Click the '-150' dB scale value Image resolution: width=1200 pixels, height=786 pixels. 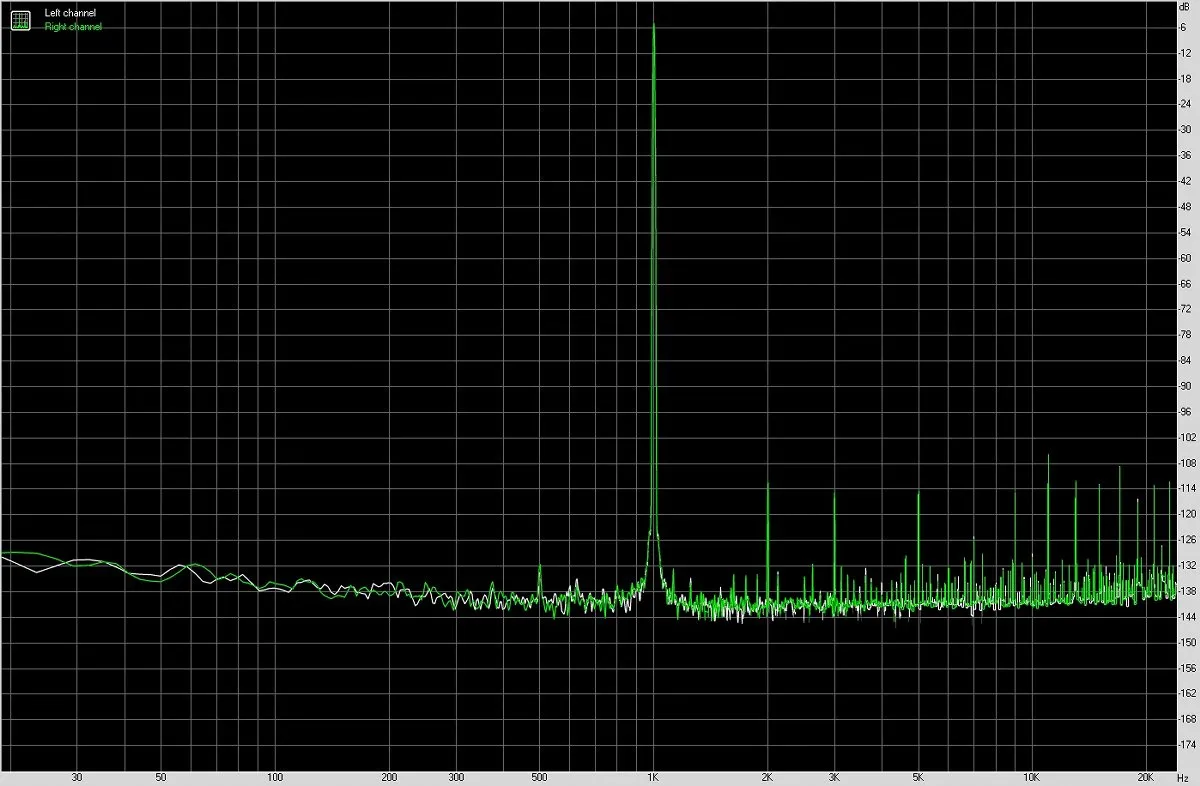pyautogui.click(x=1188, y=643)
